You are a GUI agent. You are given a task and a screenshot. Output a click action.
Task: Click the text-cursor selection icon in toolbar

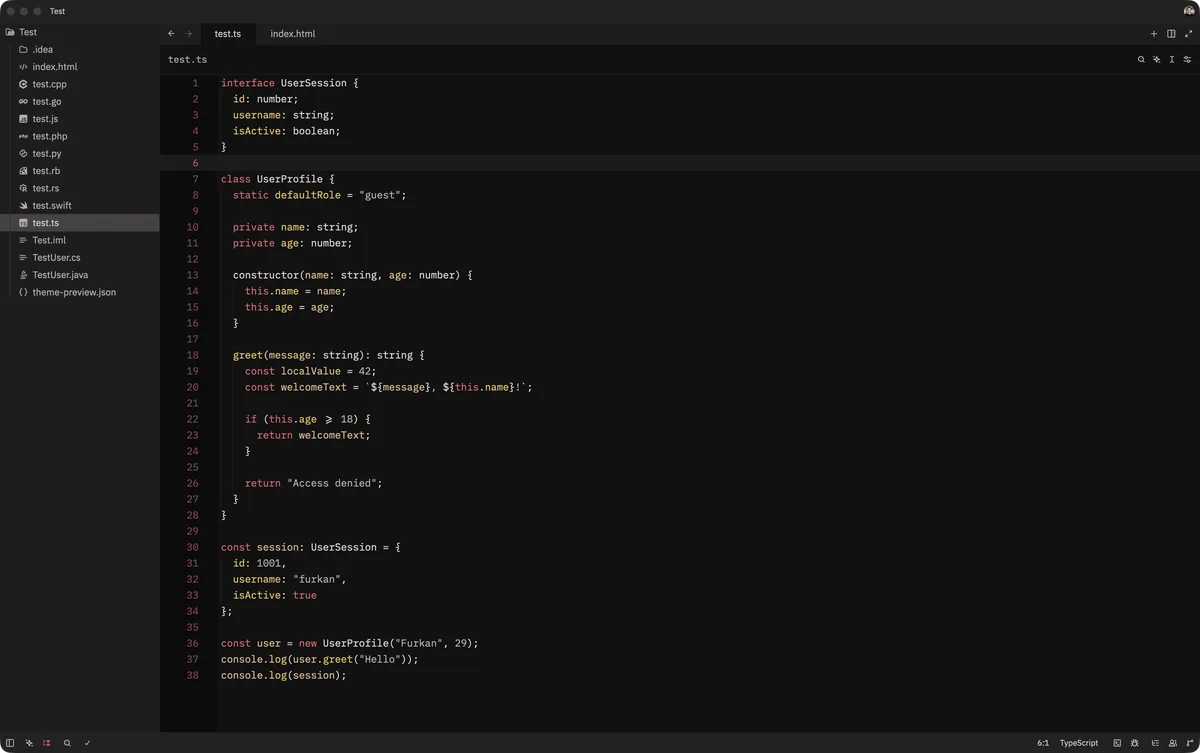pos(1172,59)
